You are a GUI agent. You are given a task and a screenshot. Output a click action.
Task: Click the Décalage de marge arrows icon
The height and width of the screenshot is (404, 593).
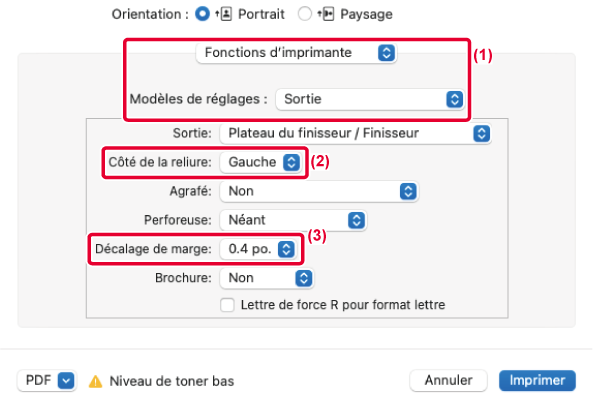click(286, 249)
